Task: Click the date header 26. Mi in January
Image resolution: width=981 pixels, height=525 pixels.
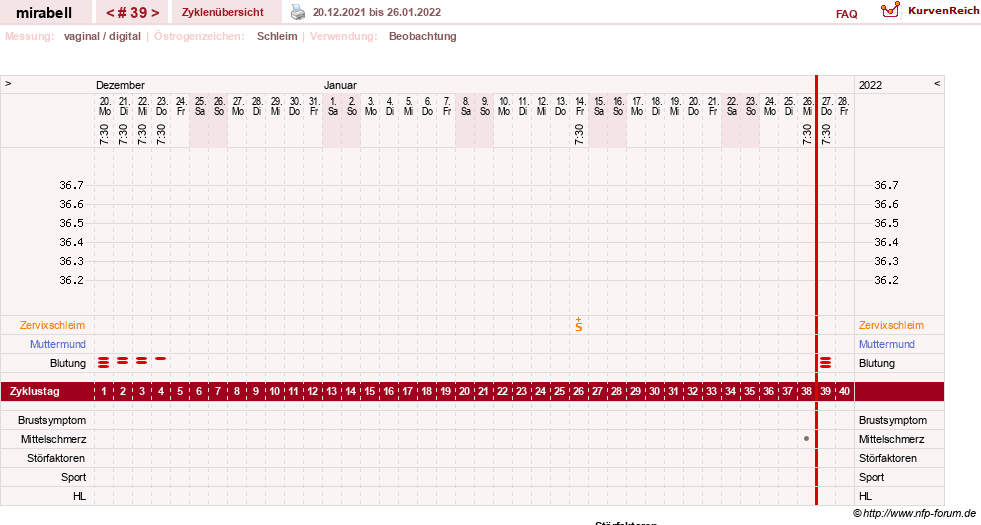Action: [808, 106]
